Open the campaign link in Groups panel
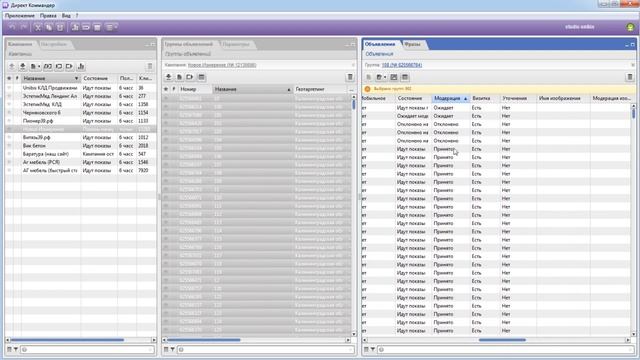640x360 pixels. [222, 65]
